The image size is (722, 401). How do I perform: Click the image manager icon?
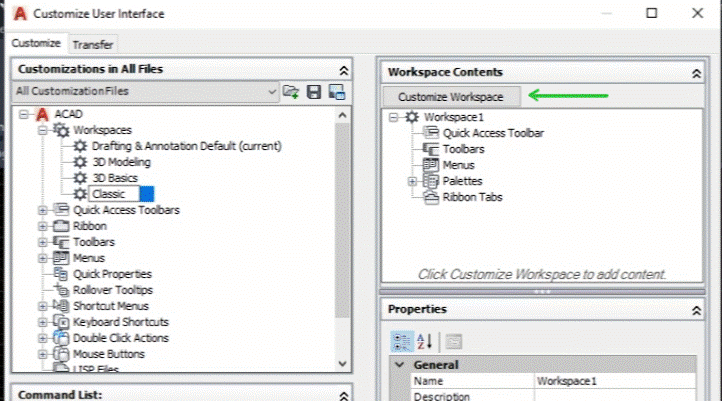pyautogui.click(x=337, y=92)
